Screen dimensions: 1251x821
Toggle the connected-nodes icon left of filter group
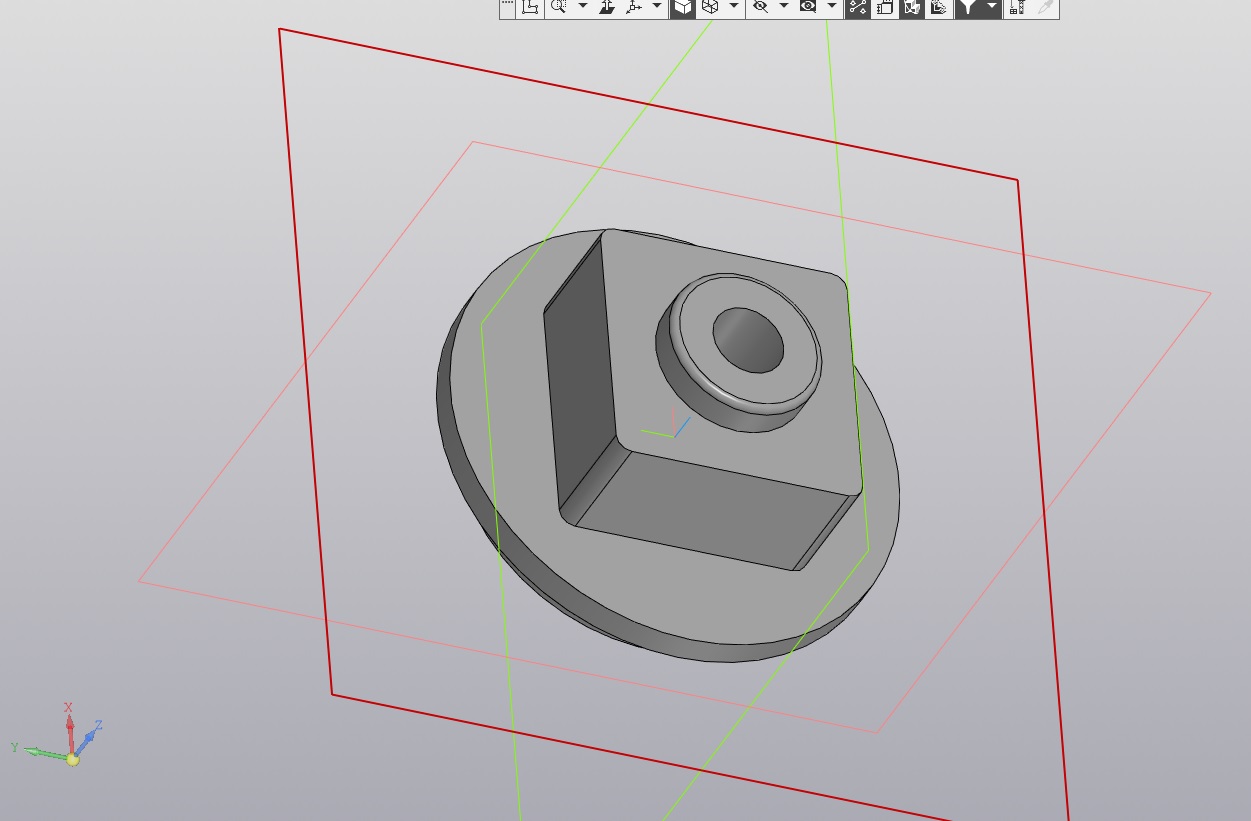[858, 7]
